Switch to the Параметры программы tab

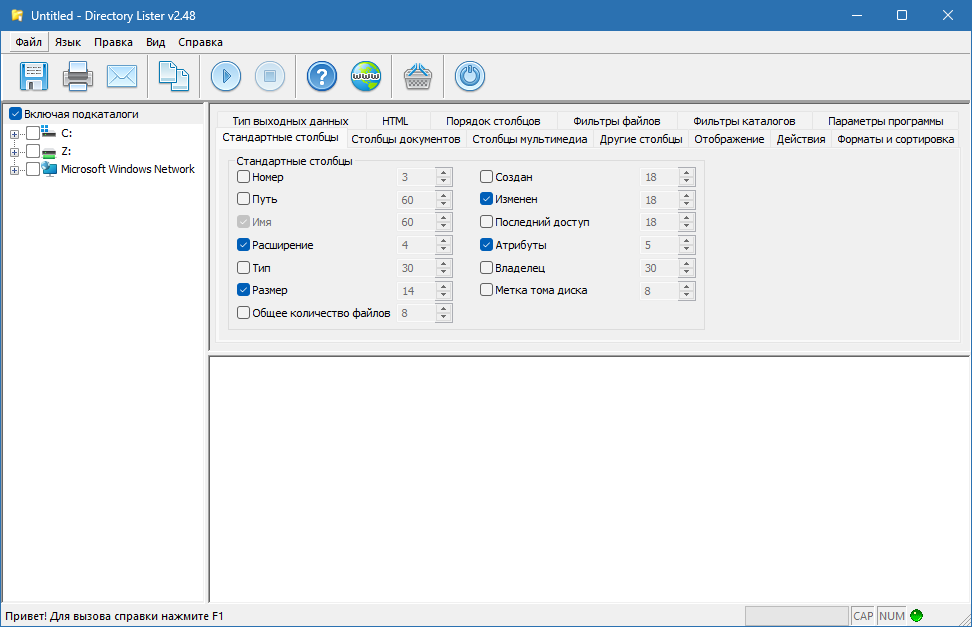coord(885,121)
